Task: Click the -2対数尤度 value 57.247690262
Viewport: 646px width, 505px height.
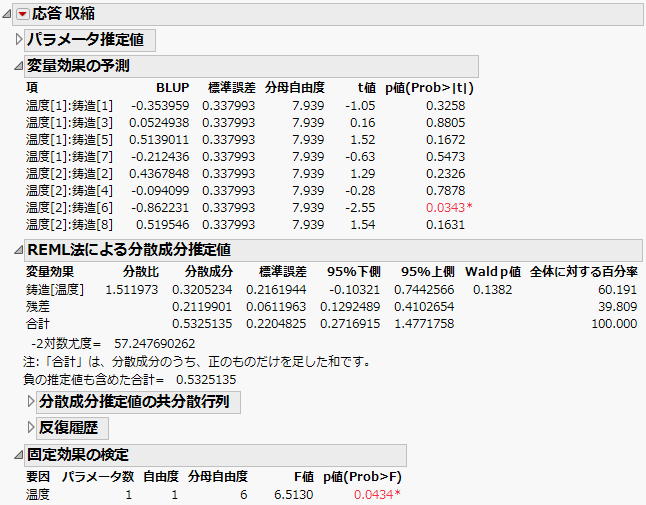Action: [x=155, y=344]
